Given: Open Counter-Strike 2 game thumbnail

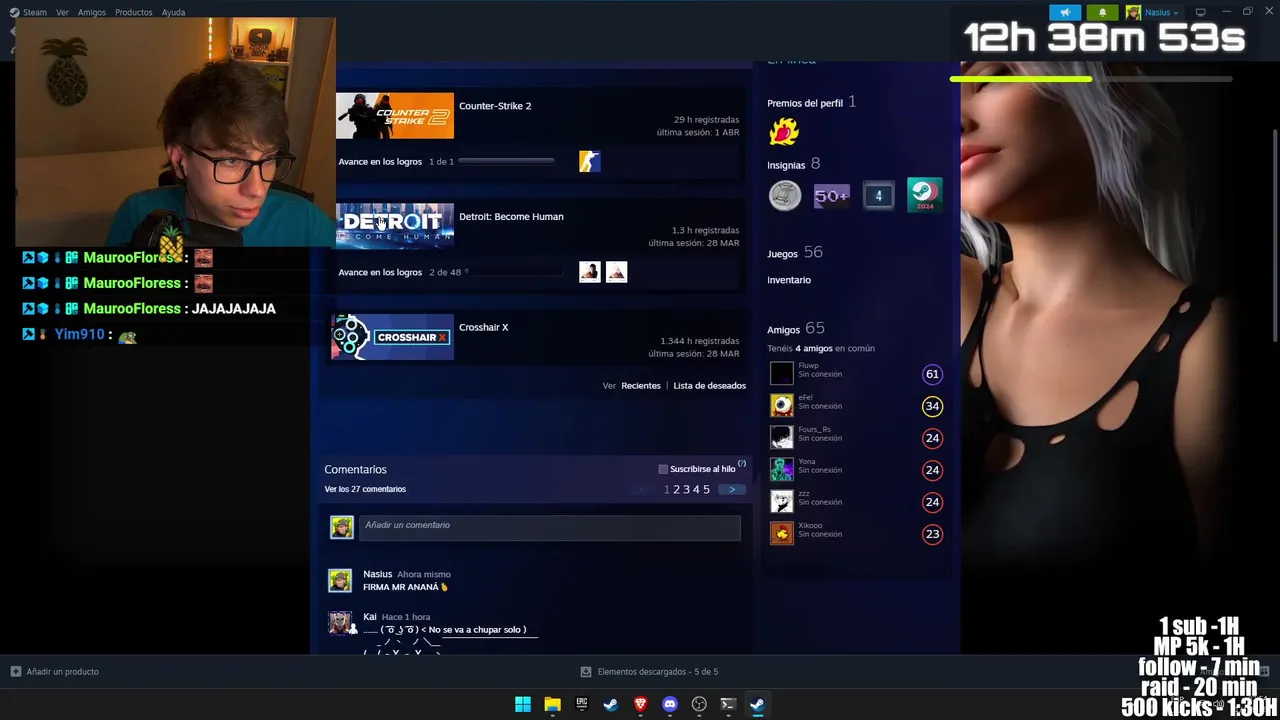Looking at the screenshot, I should click(394, 116).
